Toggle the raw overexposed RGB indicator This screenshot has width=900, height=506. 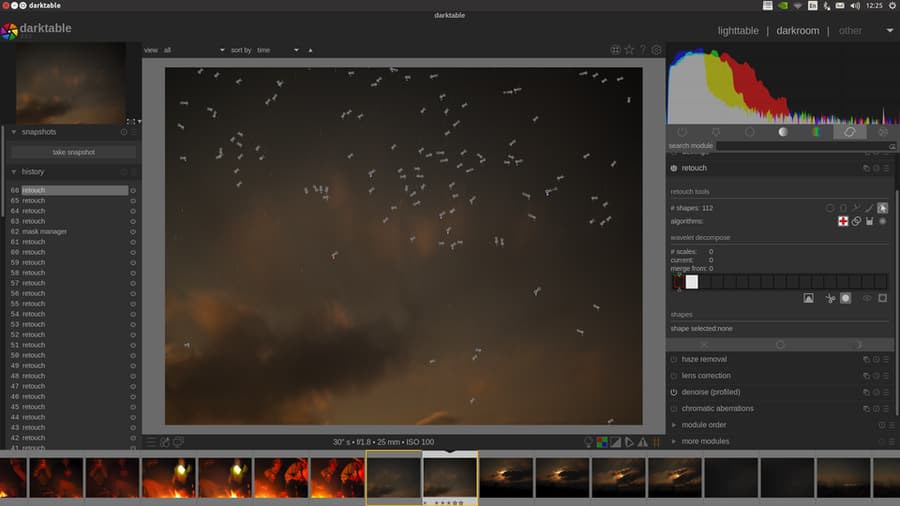click(602, 442)
